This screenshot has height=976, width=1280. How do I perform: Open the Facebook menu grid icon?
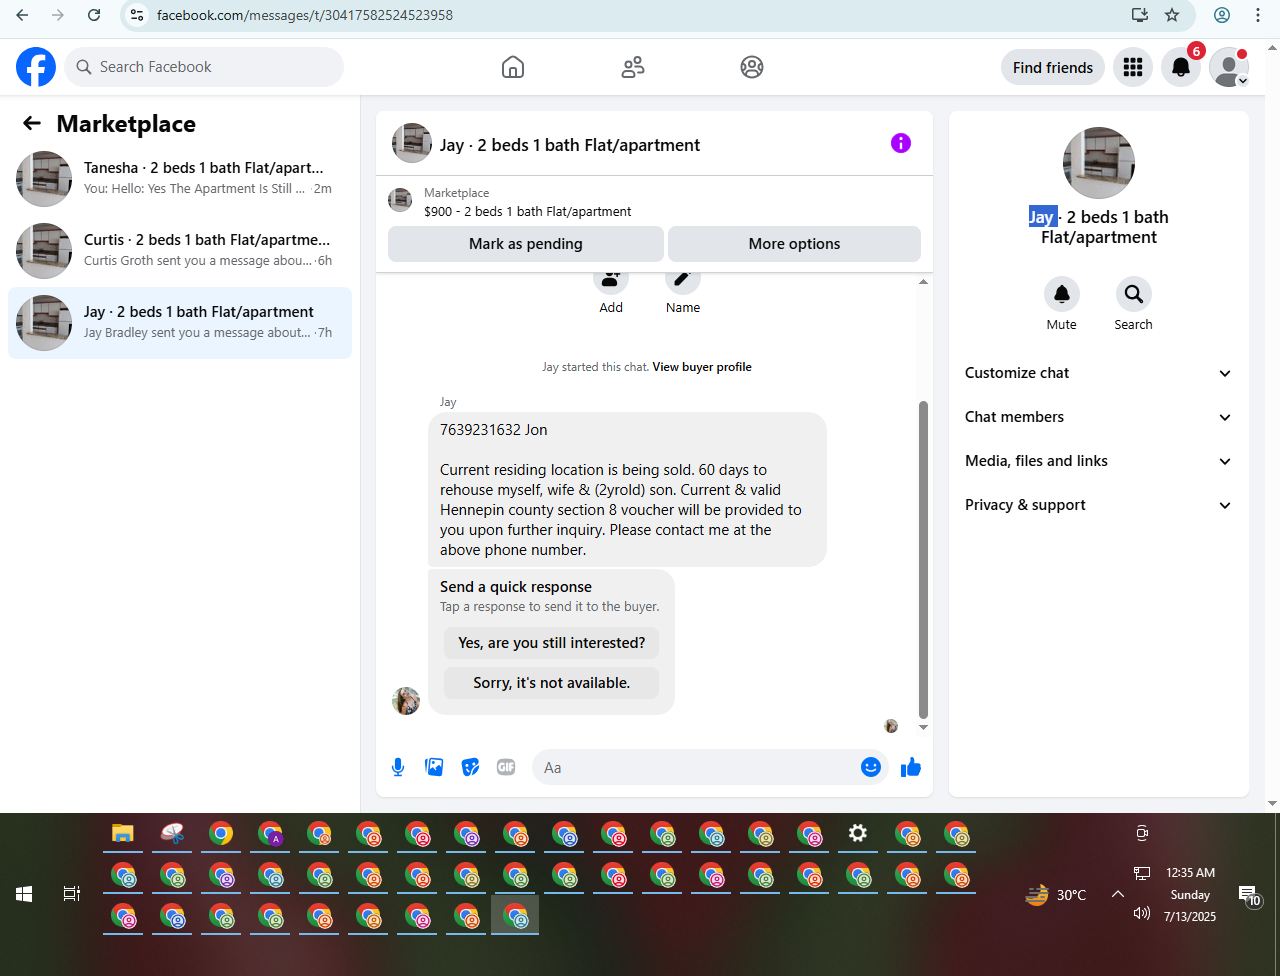tap(1133, 67)
